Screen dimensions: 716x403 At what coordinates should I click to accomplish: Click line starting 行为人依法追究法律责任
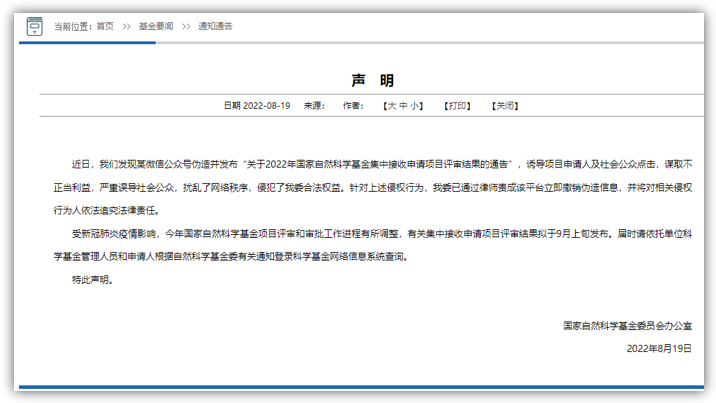[x=106, y=210]
